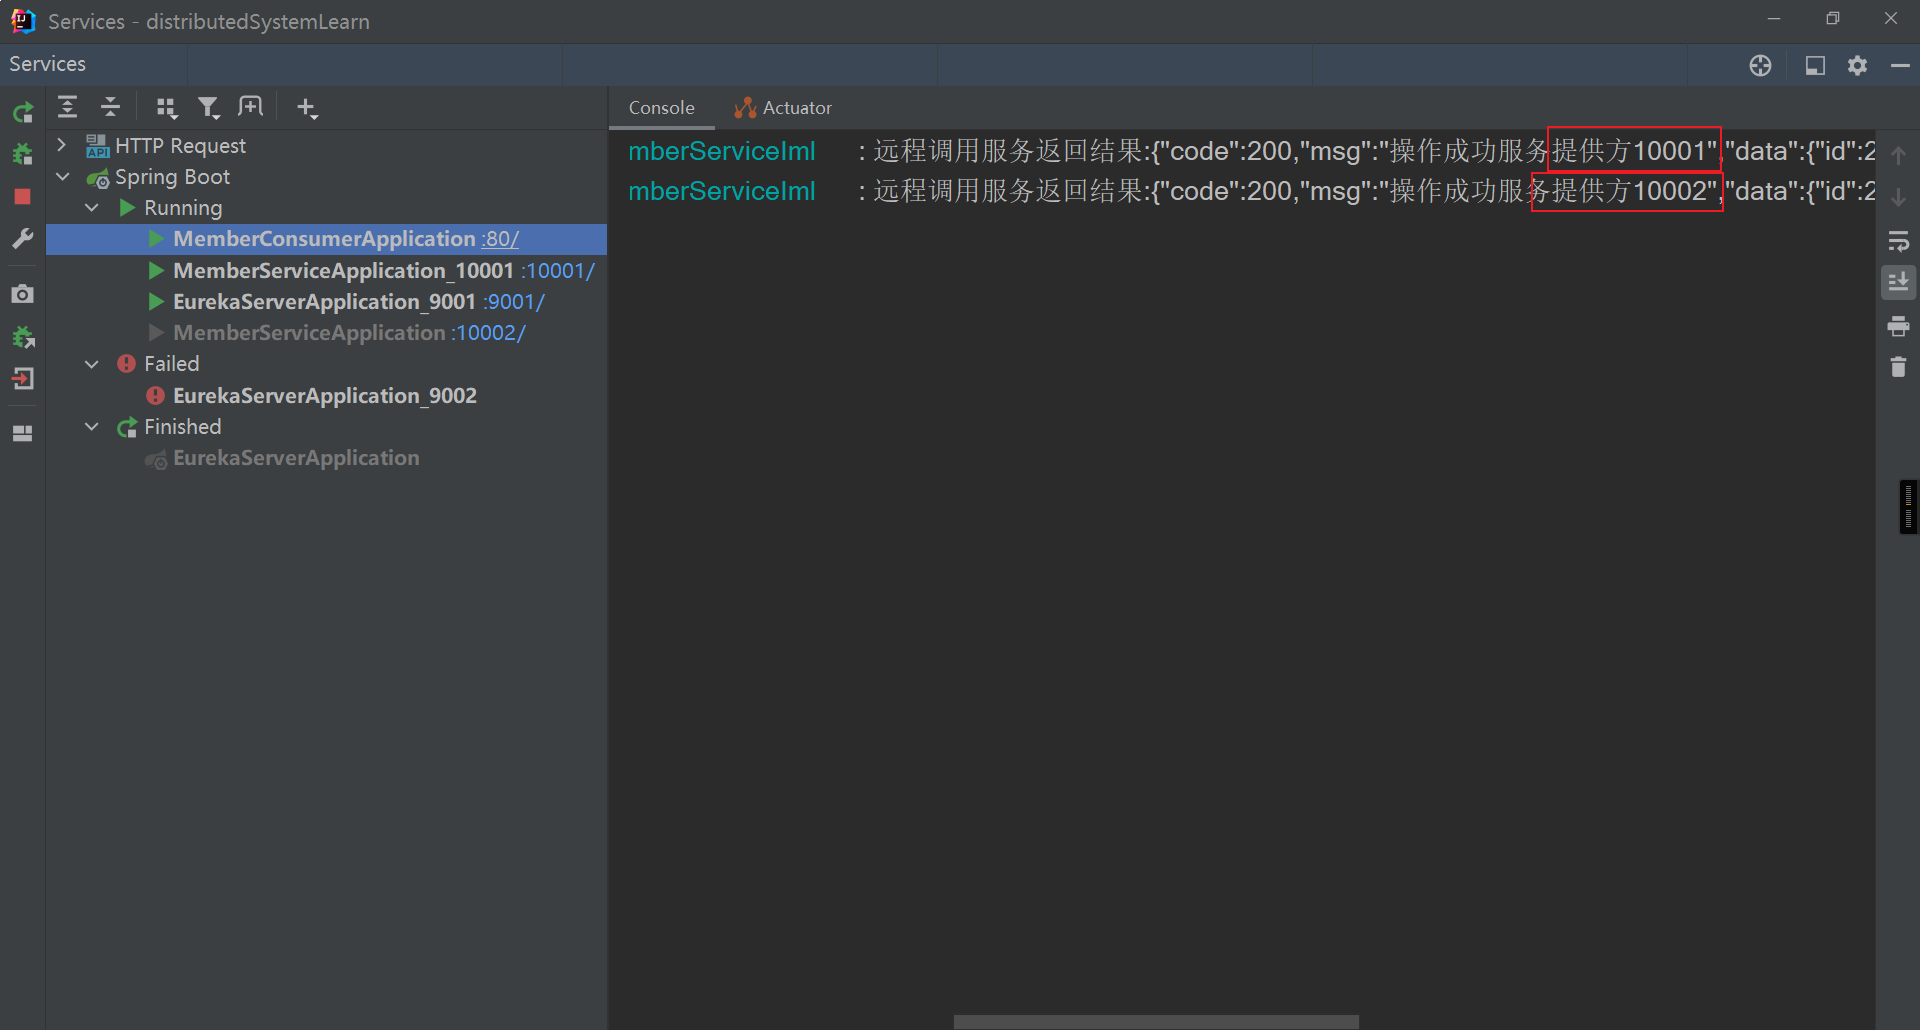The width and height of the screenshot is (1920, 1030).
Task: Click the Expand All toolbar icon
Action: point(67,107)
